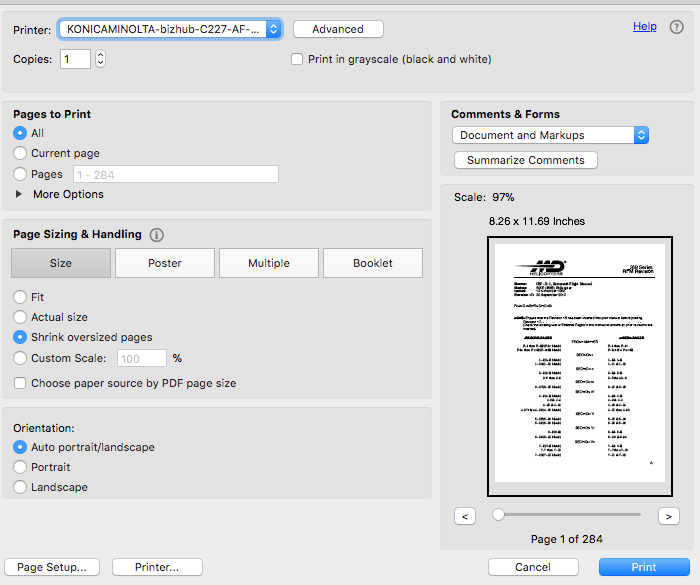Select Portrait orientation
The height and width of the screenshot is (585, 700).
[x=20, y=467]
